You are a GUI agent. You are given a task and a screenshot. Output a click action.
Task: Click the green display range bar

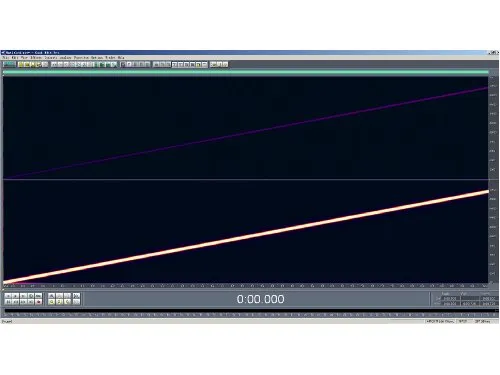(x=246, y=72)
